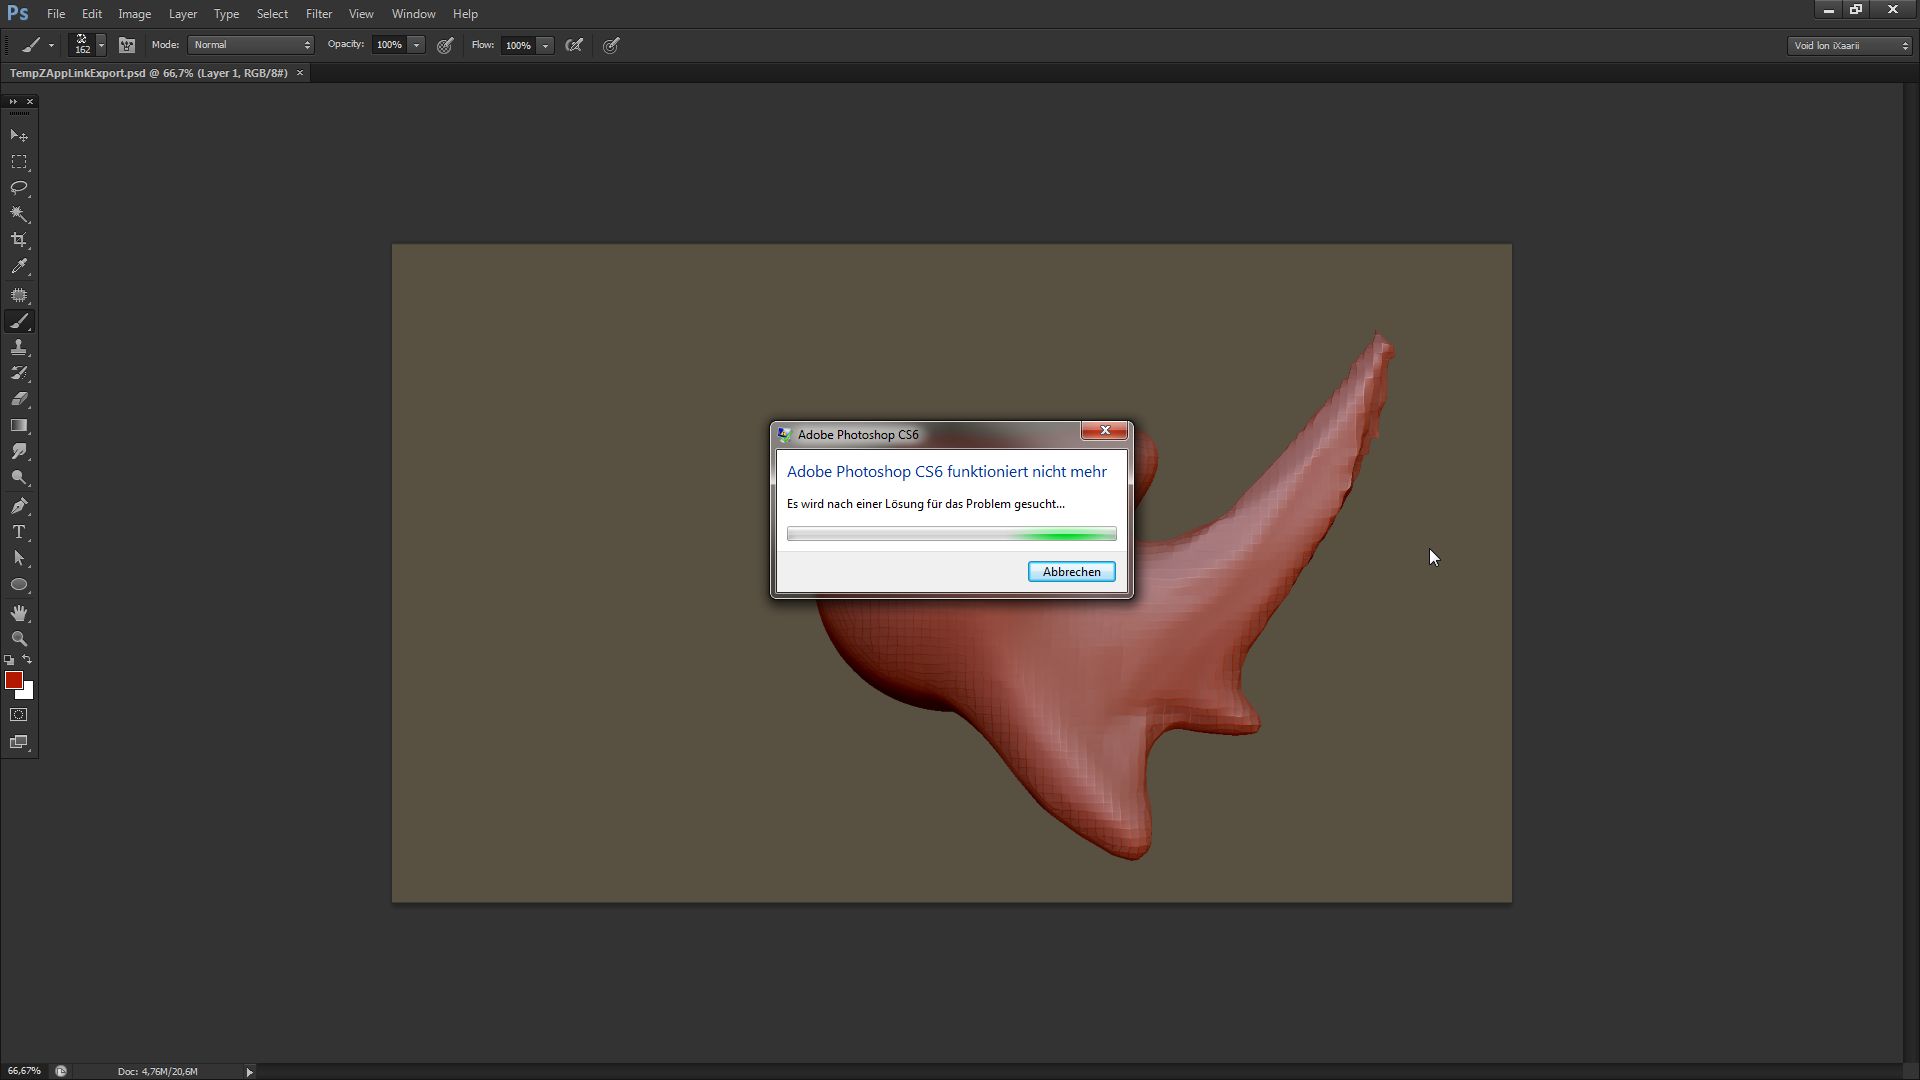1920x1080 pixels.
Task: Close the Photoshop crash dialog
Action: click(1105, 430)
